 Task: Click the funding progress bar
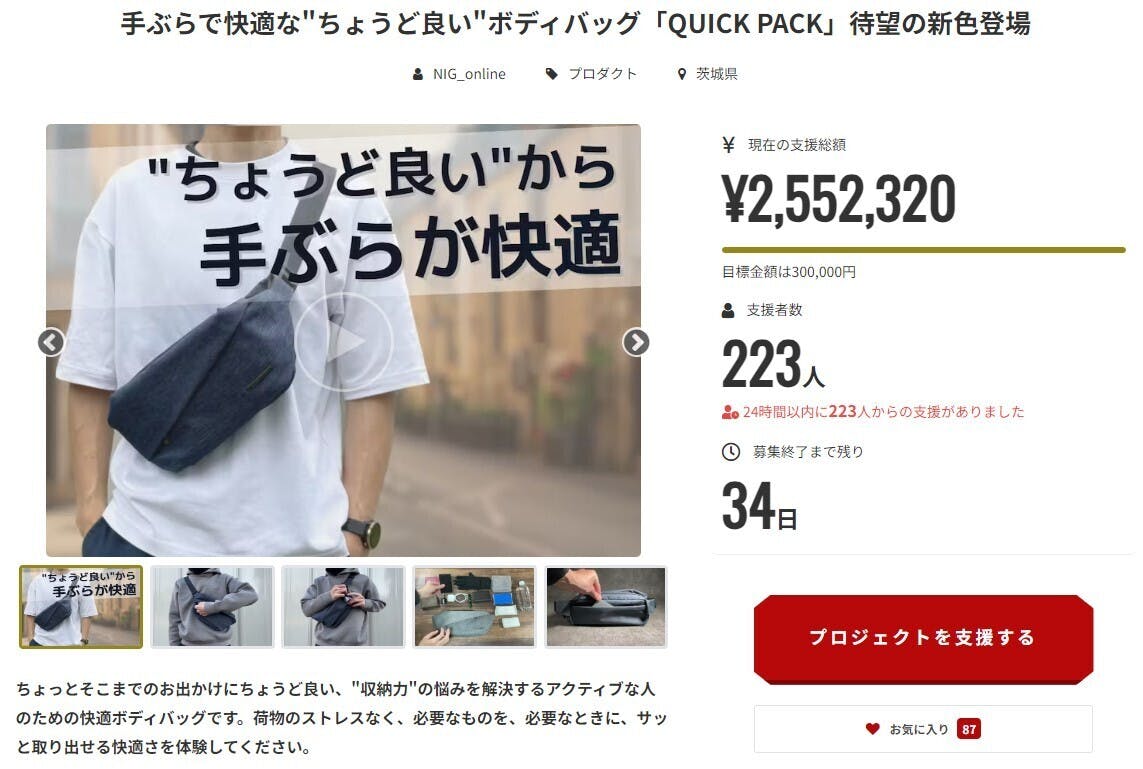[x=923, y=250]
